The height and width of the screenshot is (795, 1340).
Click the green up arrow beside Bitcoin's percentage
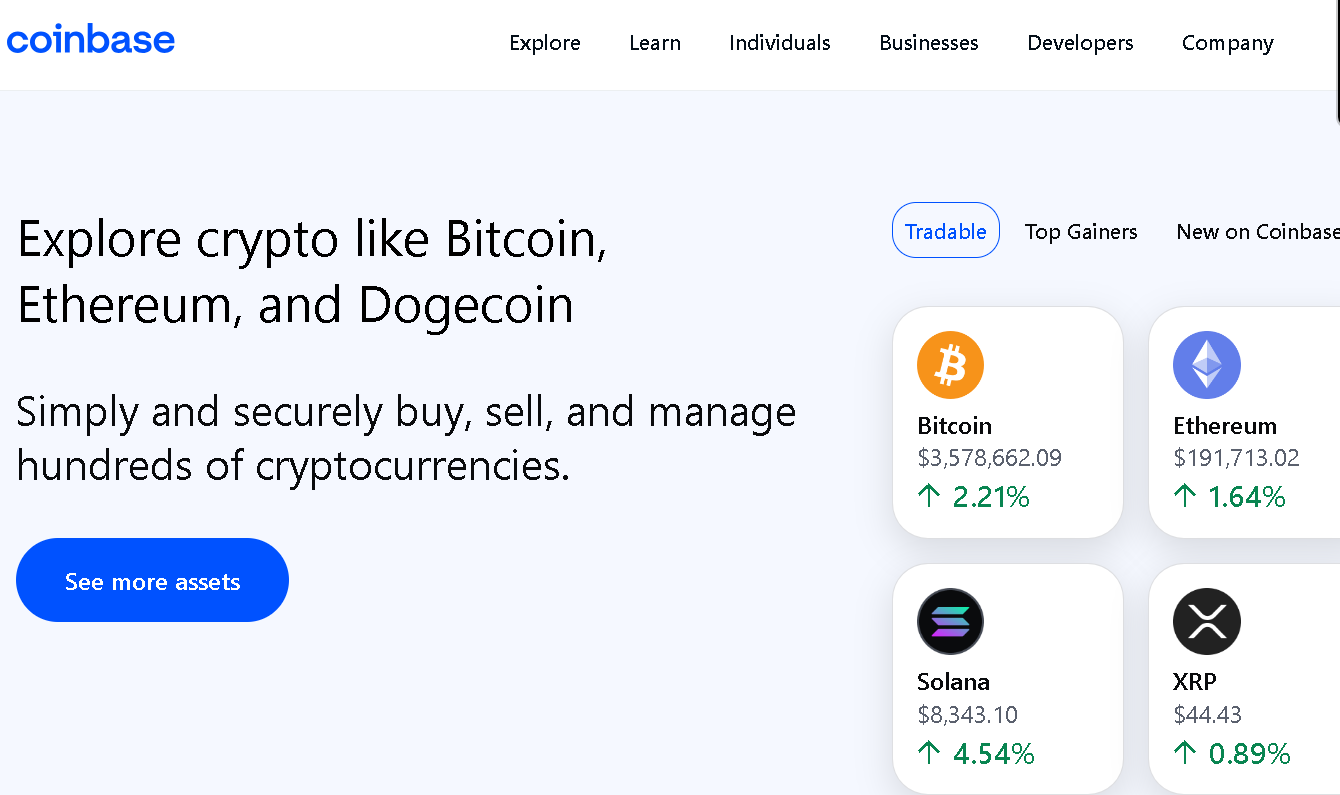(930, 496)
